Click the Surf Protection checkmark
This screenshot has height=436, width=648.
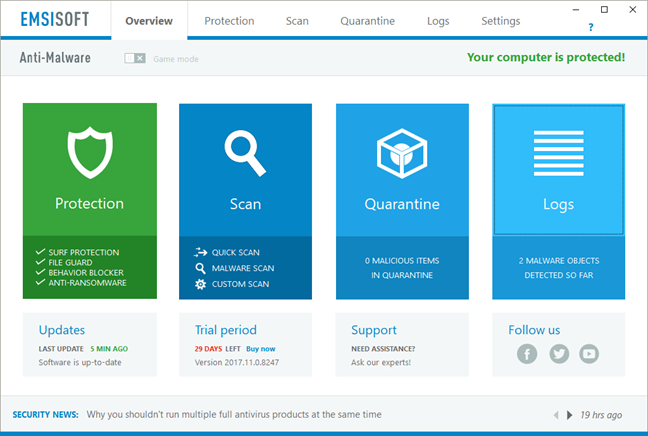[40, 252]
